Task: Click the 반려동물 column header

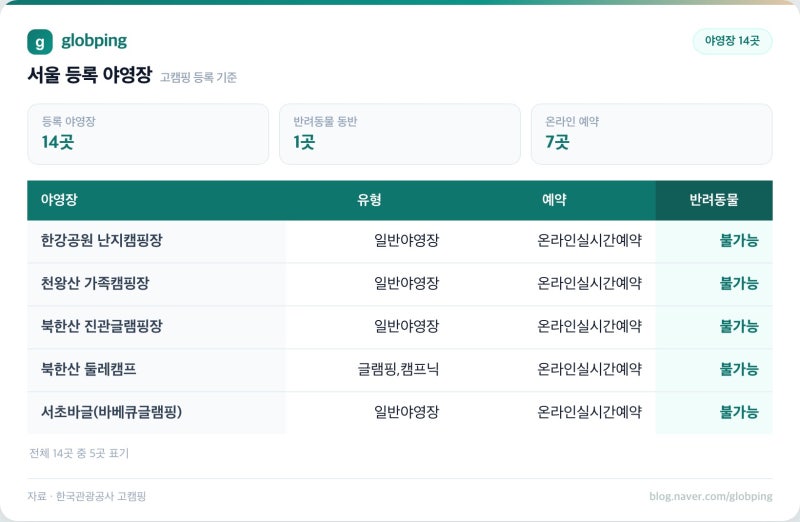Action: click(x=714, y=200)
